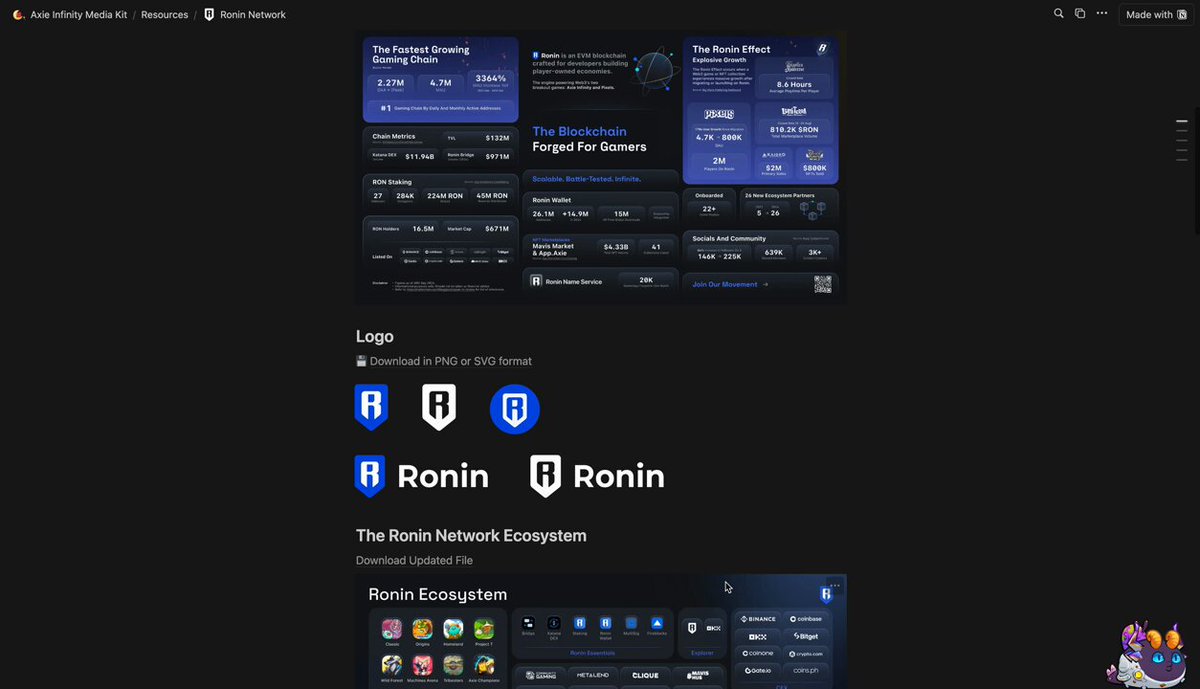
Task: Click the Binance exchange logo
Action: pyautogui.click(x=757, y=619)
